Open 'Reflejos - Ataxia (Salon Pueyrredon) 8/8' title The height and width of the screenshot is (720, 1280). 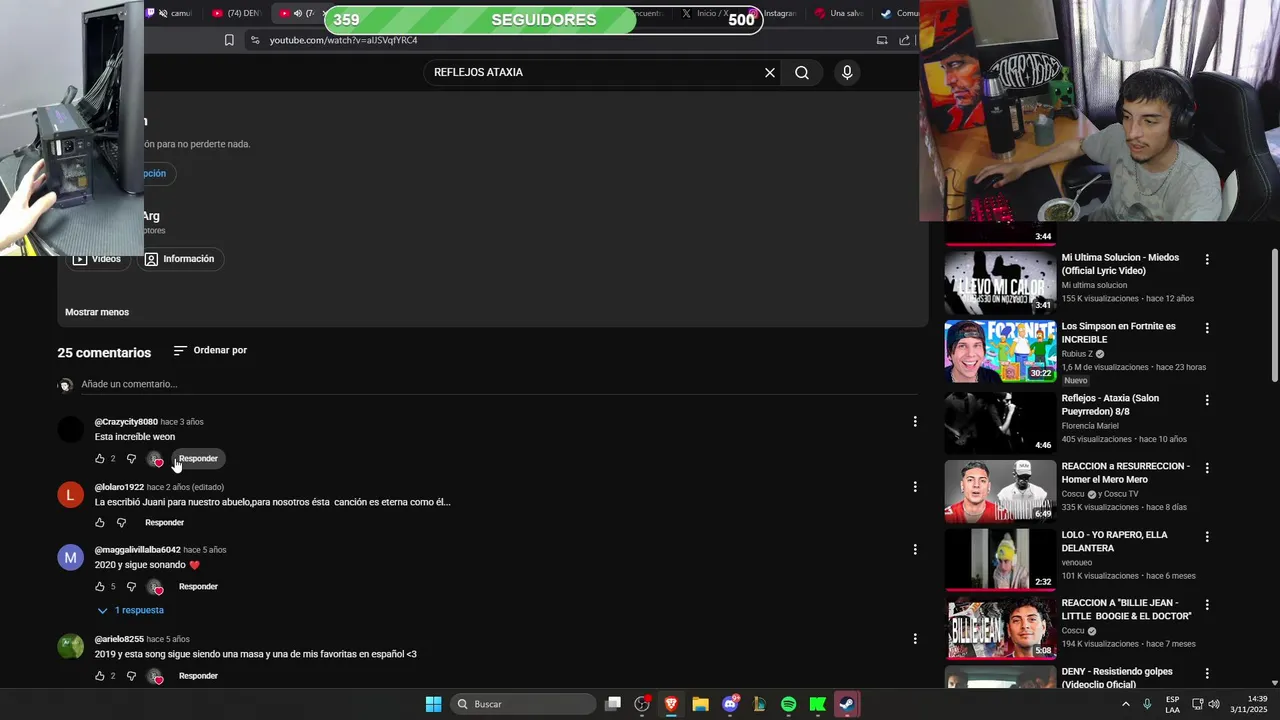[x=1110, y=405]
